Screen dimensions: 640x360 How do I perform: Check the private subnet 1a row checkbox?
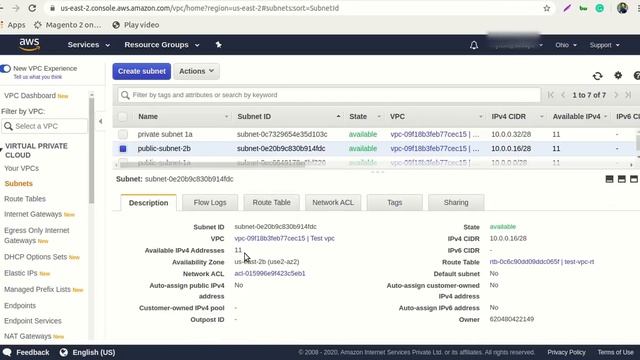point(123,134)
